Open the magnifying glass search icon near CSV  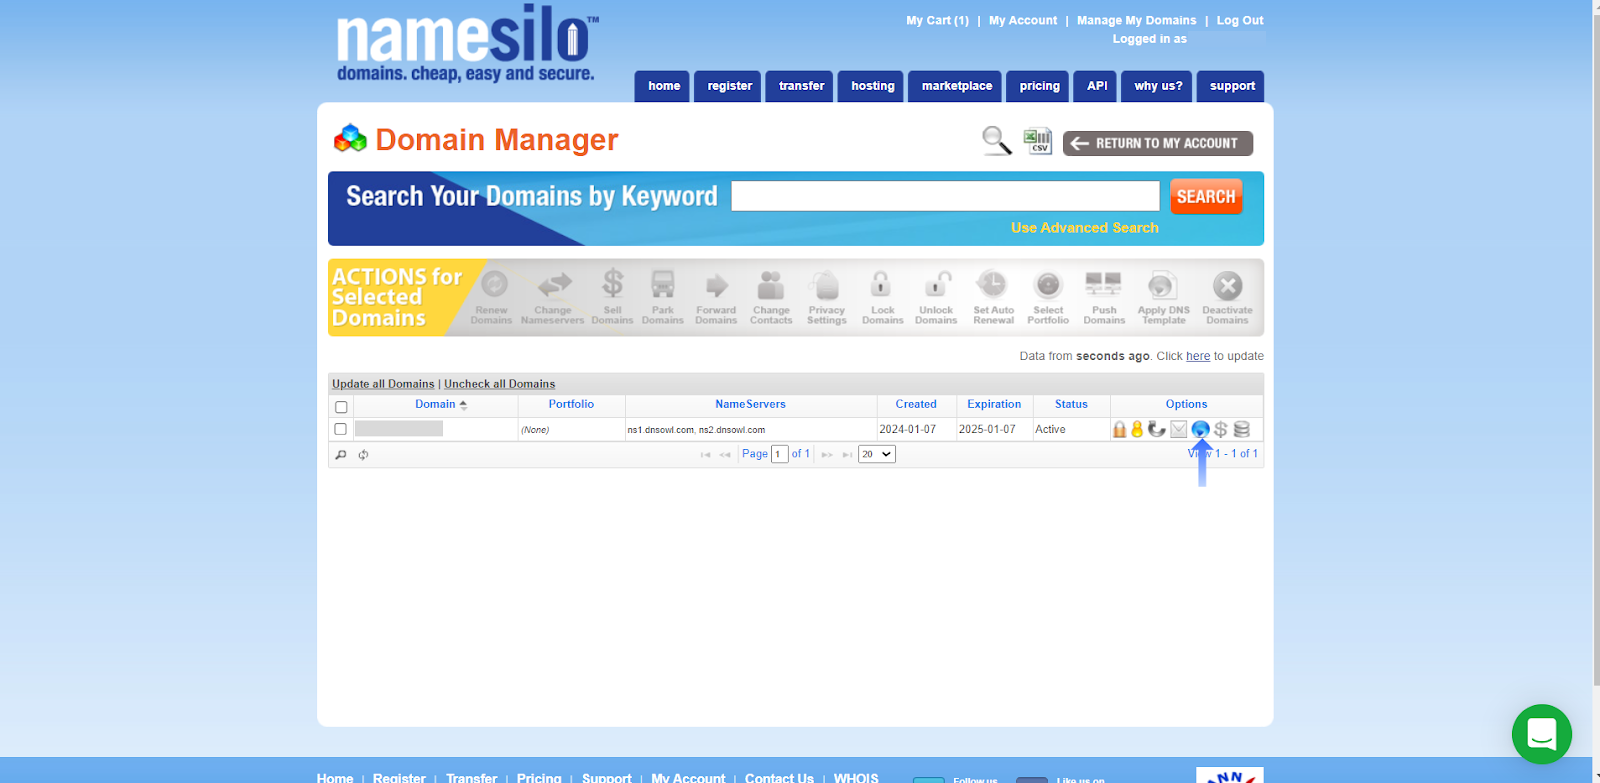tap(997, 141)
